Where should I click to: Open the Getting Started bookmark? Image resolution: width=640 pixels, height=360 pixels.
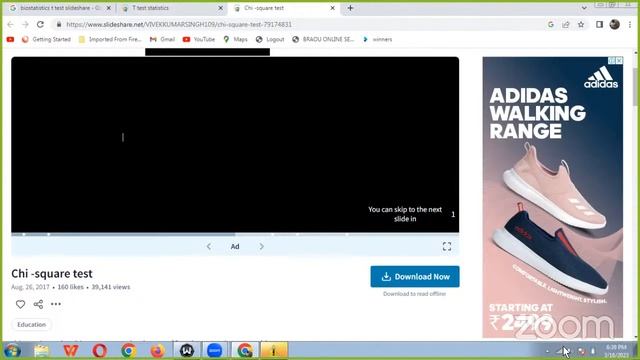(x=47, y=39)
